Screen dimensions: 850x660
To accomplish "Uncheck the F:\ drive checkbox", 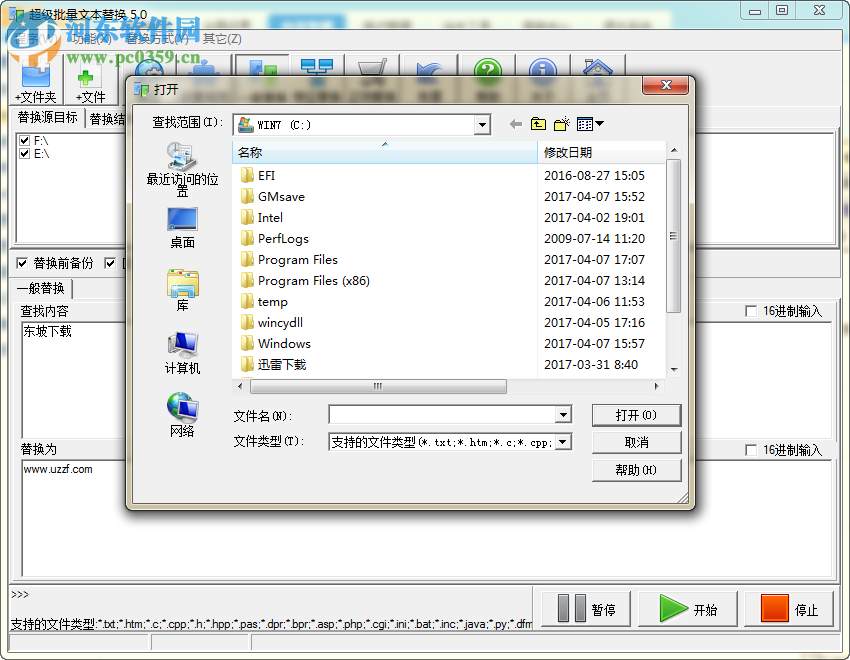I will pos(22,140).
